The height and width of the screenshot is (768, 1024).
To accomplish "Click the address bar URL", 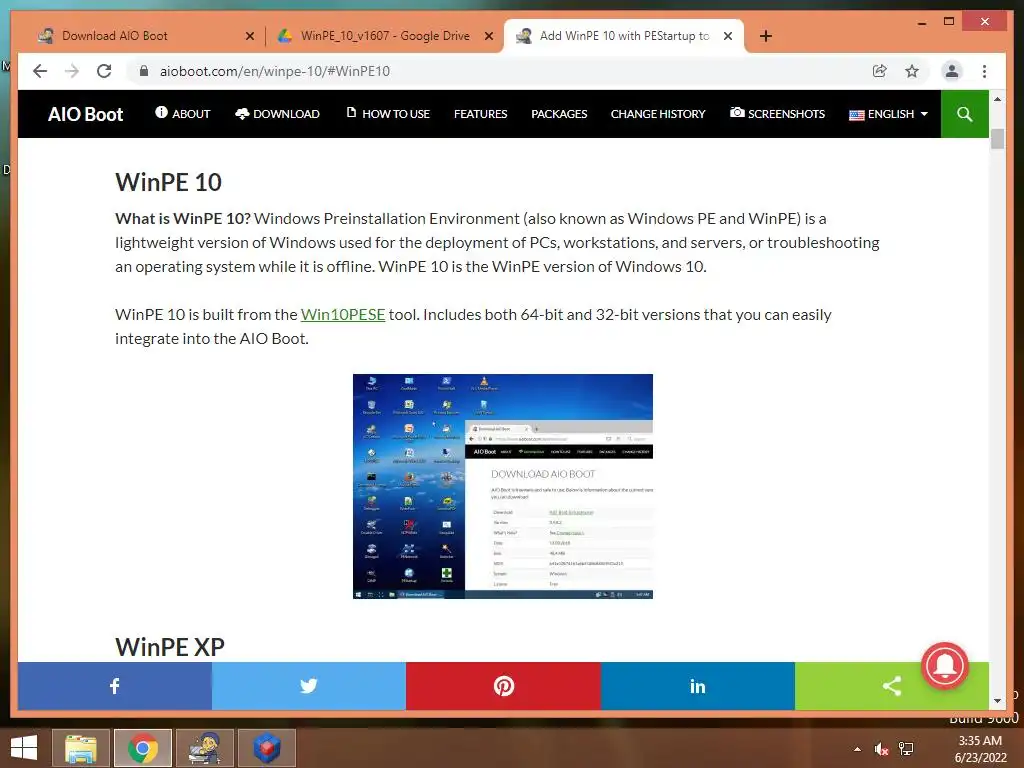I will coord(274,71).
